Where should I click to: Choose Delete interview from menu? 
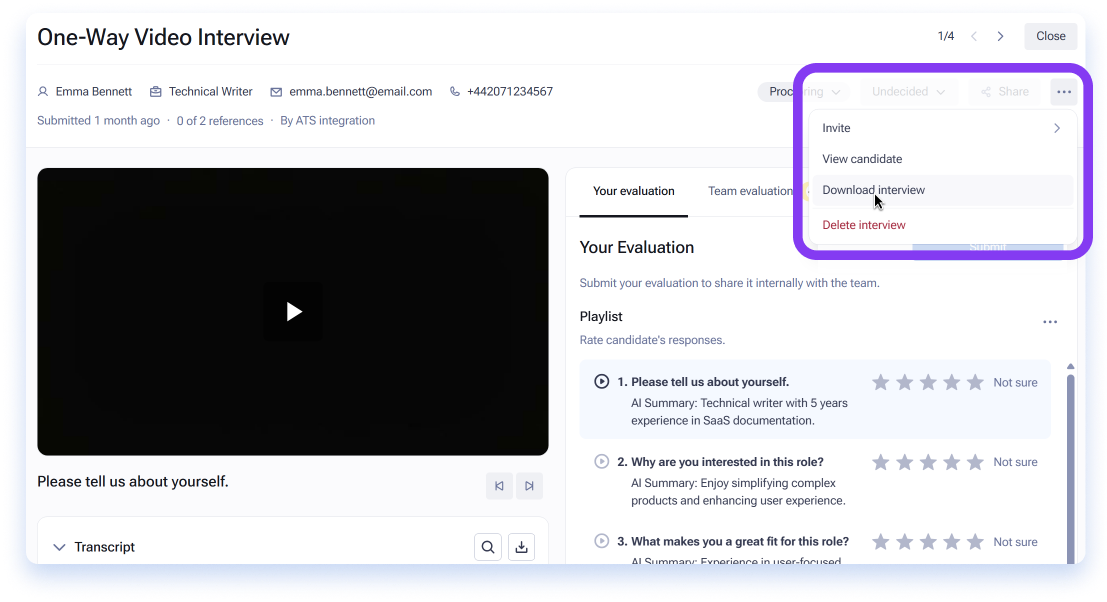(x=943, y=224)
